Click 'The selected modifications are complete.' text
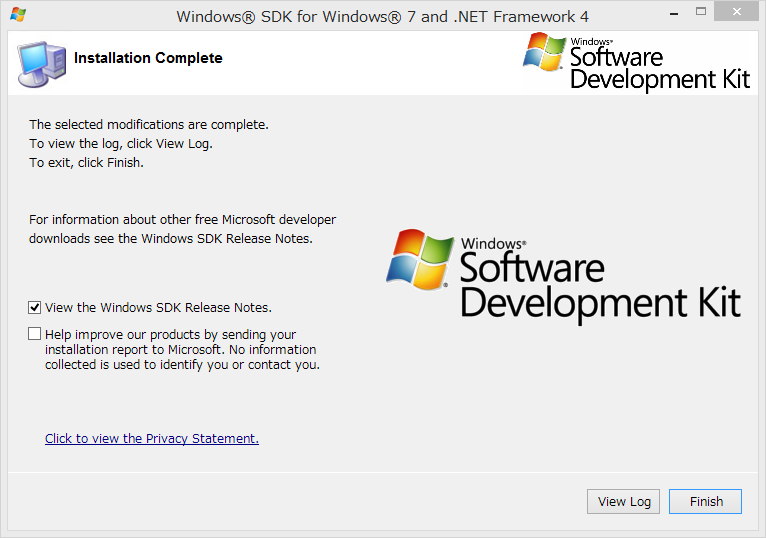Screen dimensions: 766x538 click(x=149, y=125)
